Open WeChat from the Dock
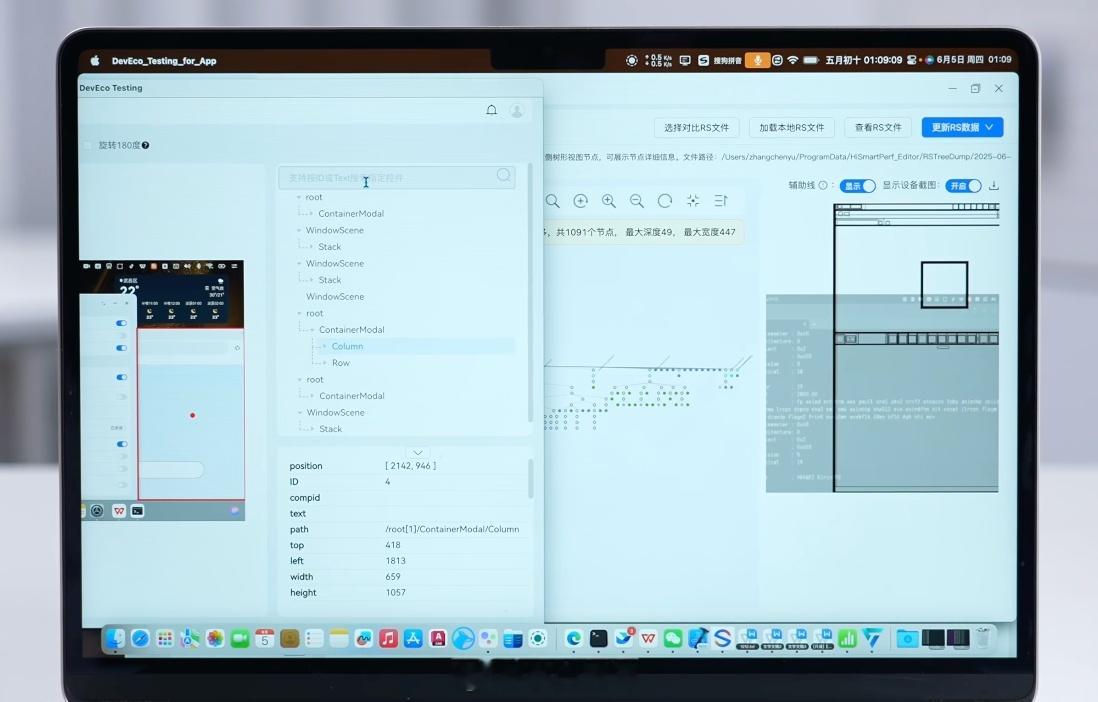This screenshot has width=1098, height=702. click(x=672, y=638)
